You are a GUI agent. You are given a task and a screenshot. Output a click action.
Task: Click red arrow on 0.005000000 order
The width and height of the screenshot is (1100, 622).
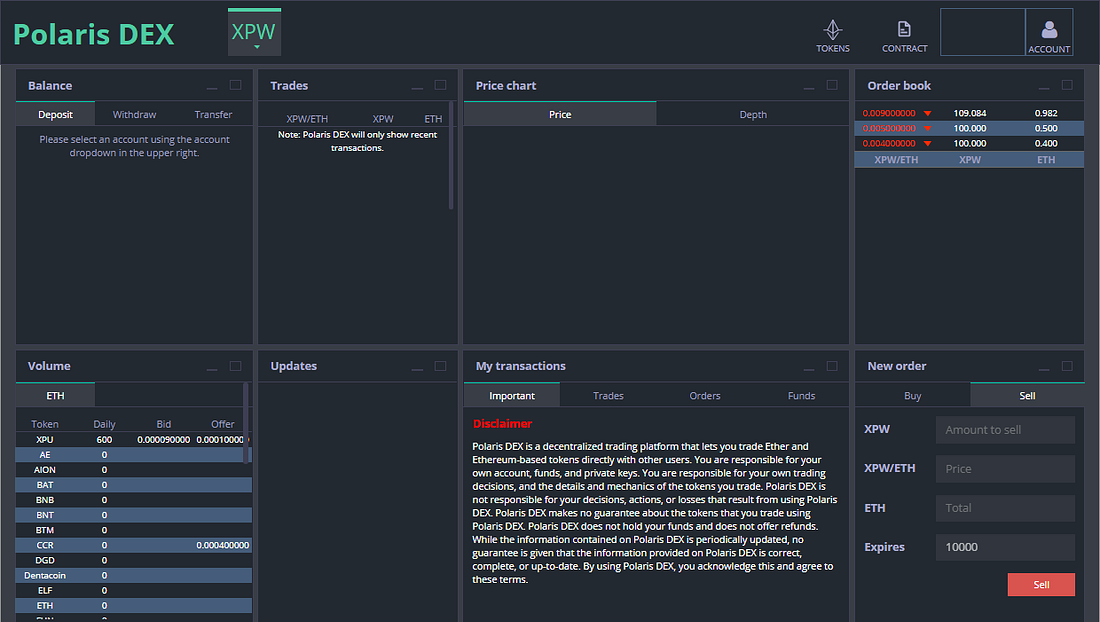pyautogui.click(x=927, y=128)
